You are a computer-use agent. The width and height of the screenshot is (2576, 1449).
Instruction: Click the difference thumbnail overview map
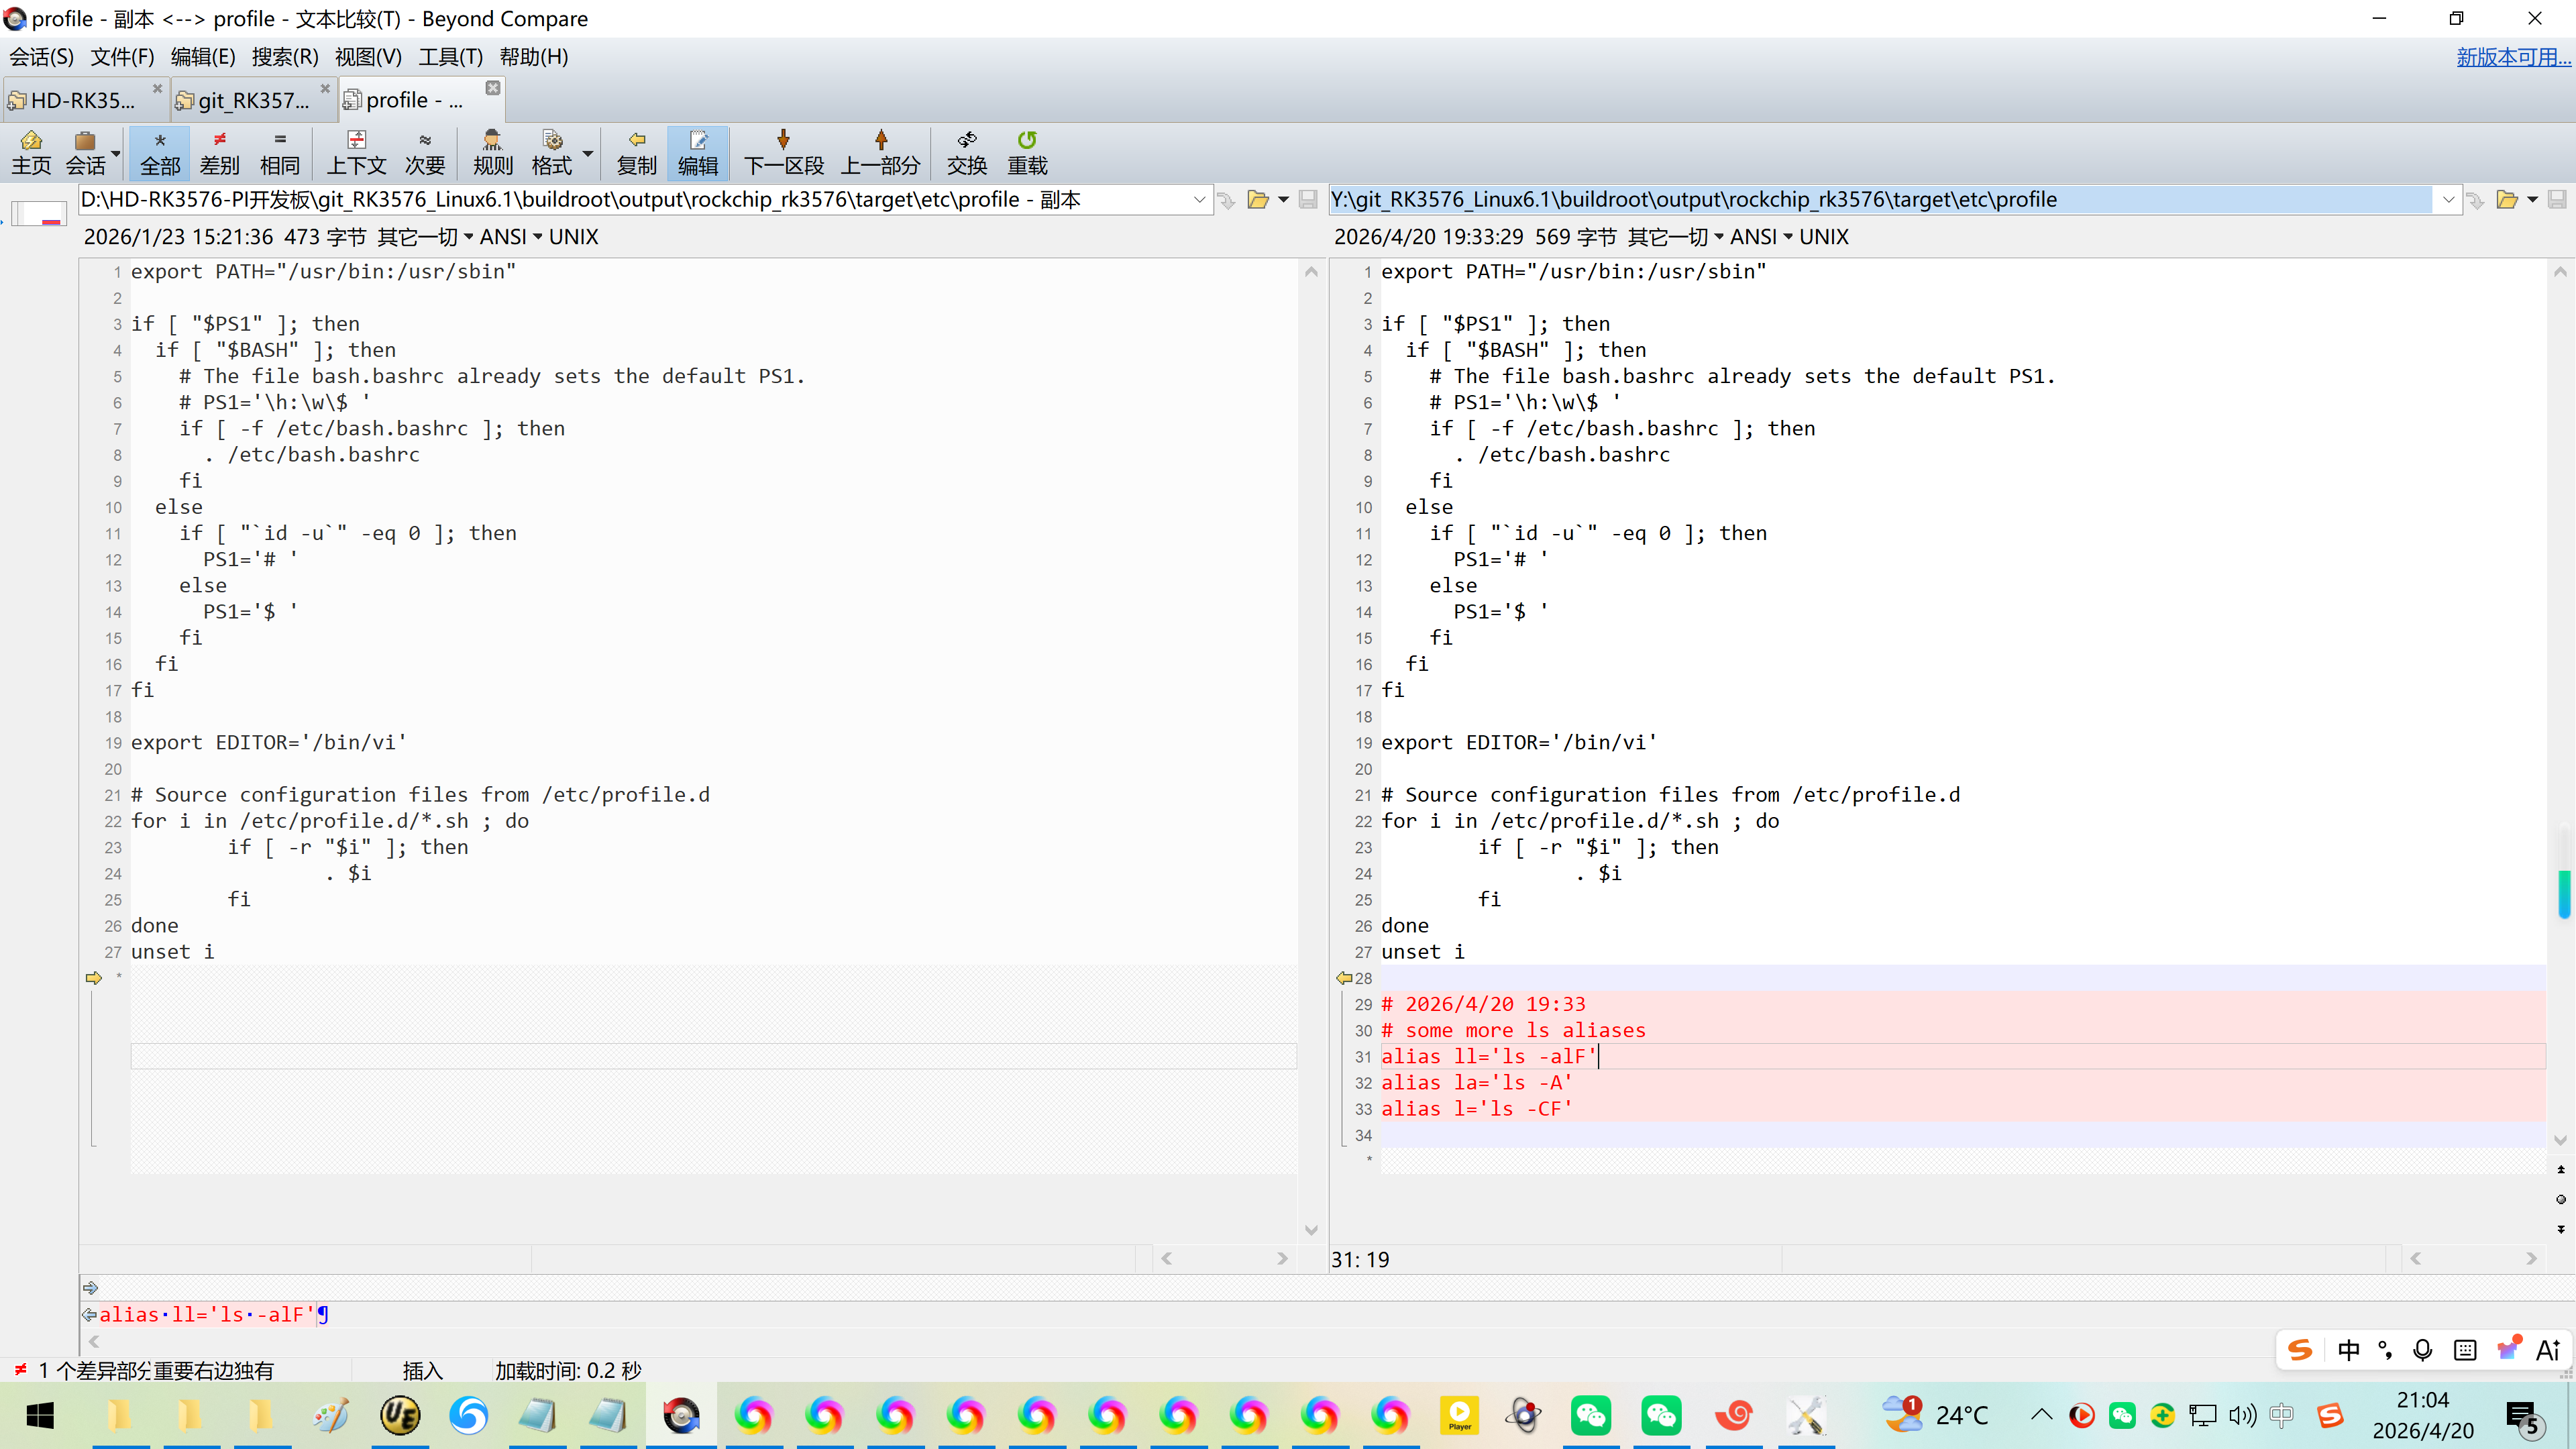pos(39,213)
